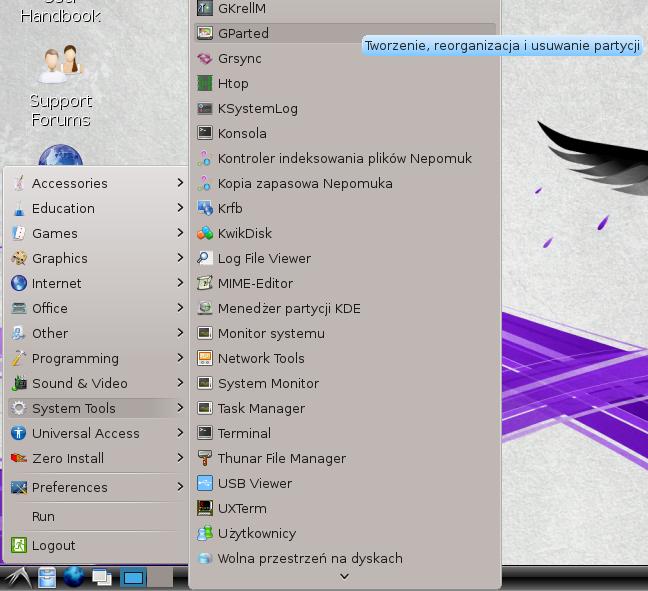648x591 pixels.
Task: Click Kopia zapasowa Nepomuka icon
Action: click(x=205, y=183)
